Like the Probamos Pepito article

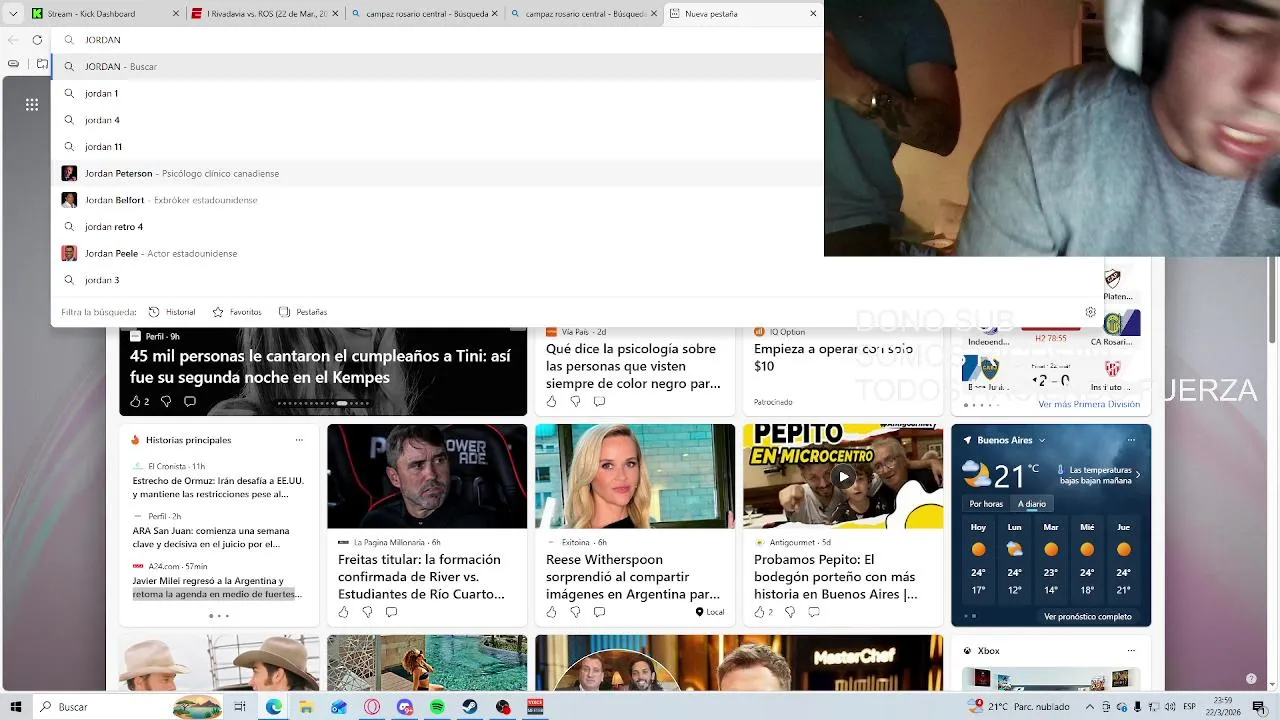coord(762,612)
